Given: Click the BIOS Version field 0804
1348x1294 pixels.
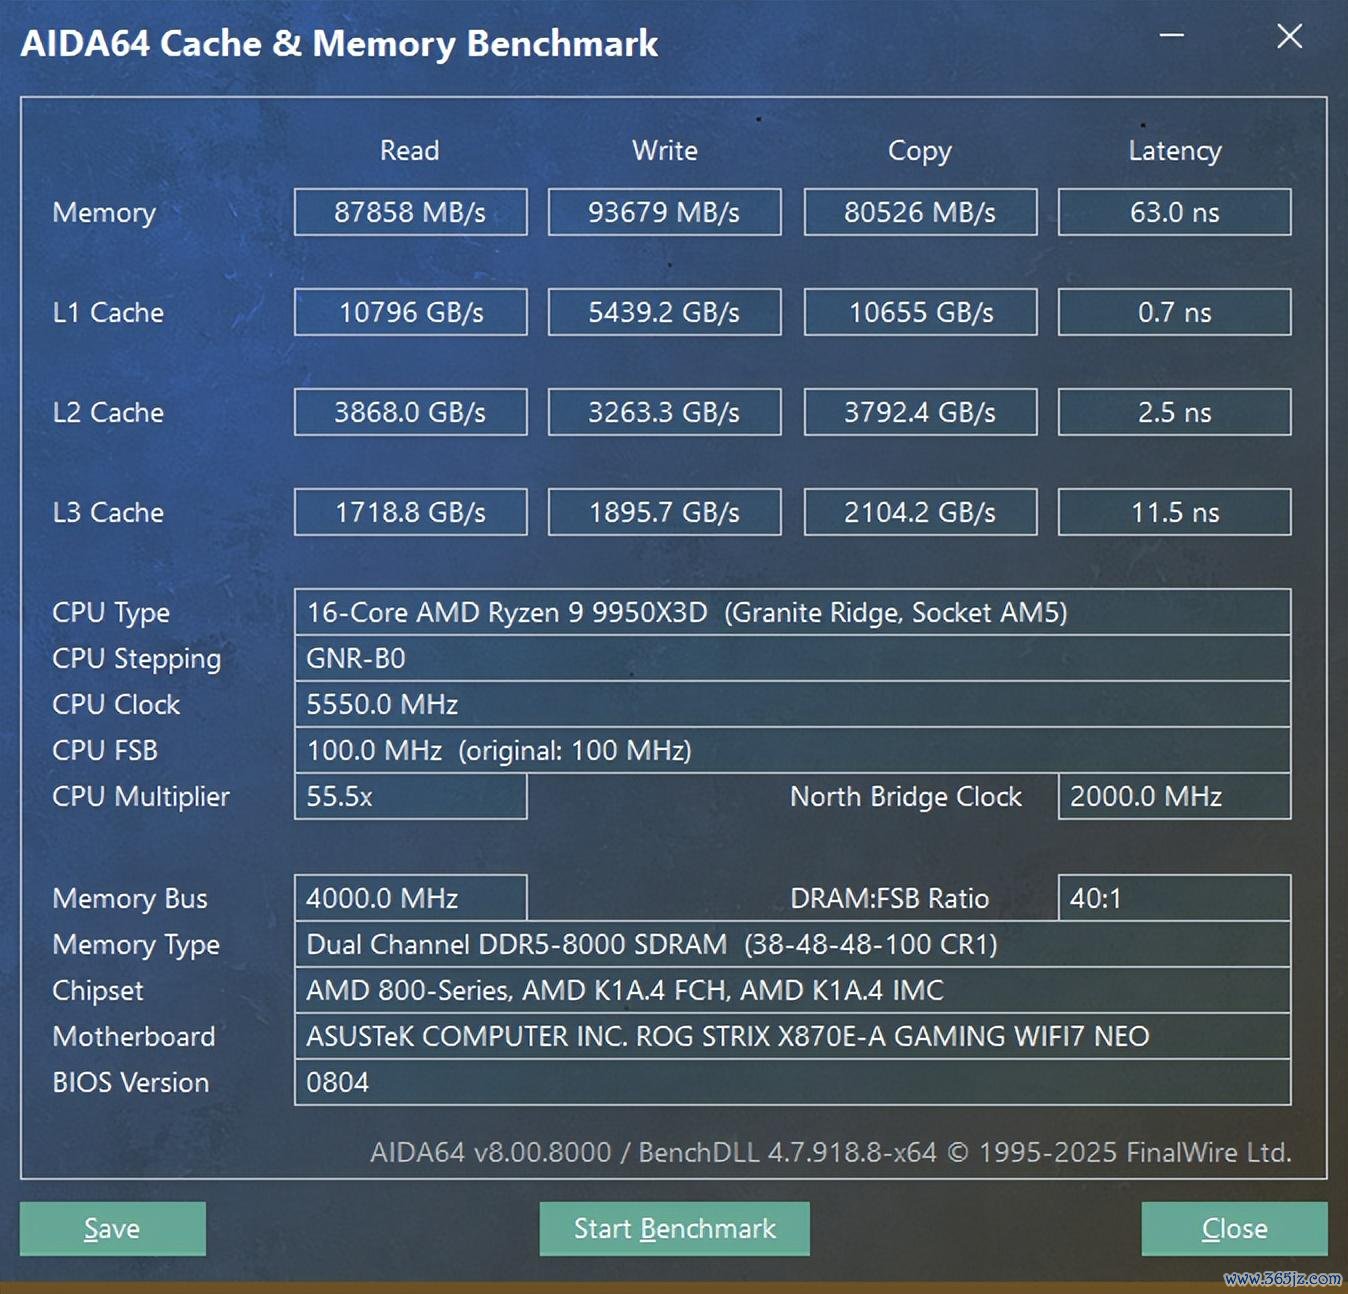Looking at the screenshot, I should (x=792, y=1082).
